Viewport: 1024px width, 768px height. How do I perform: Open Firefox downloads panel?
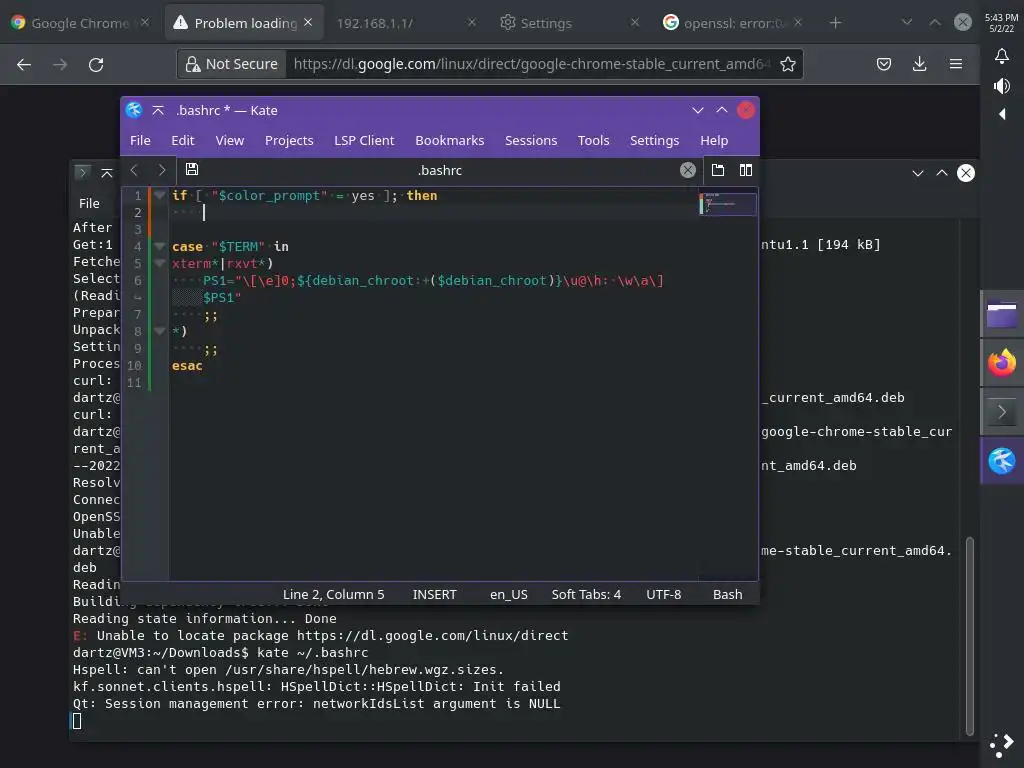(920, 64)
